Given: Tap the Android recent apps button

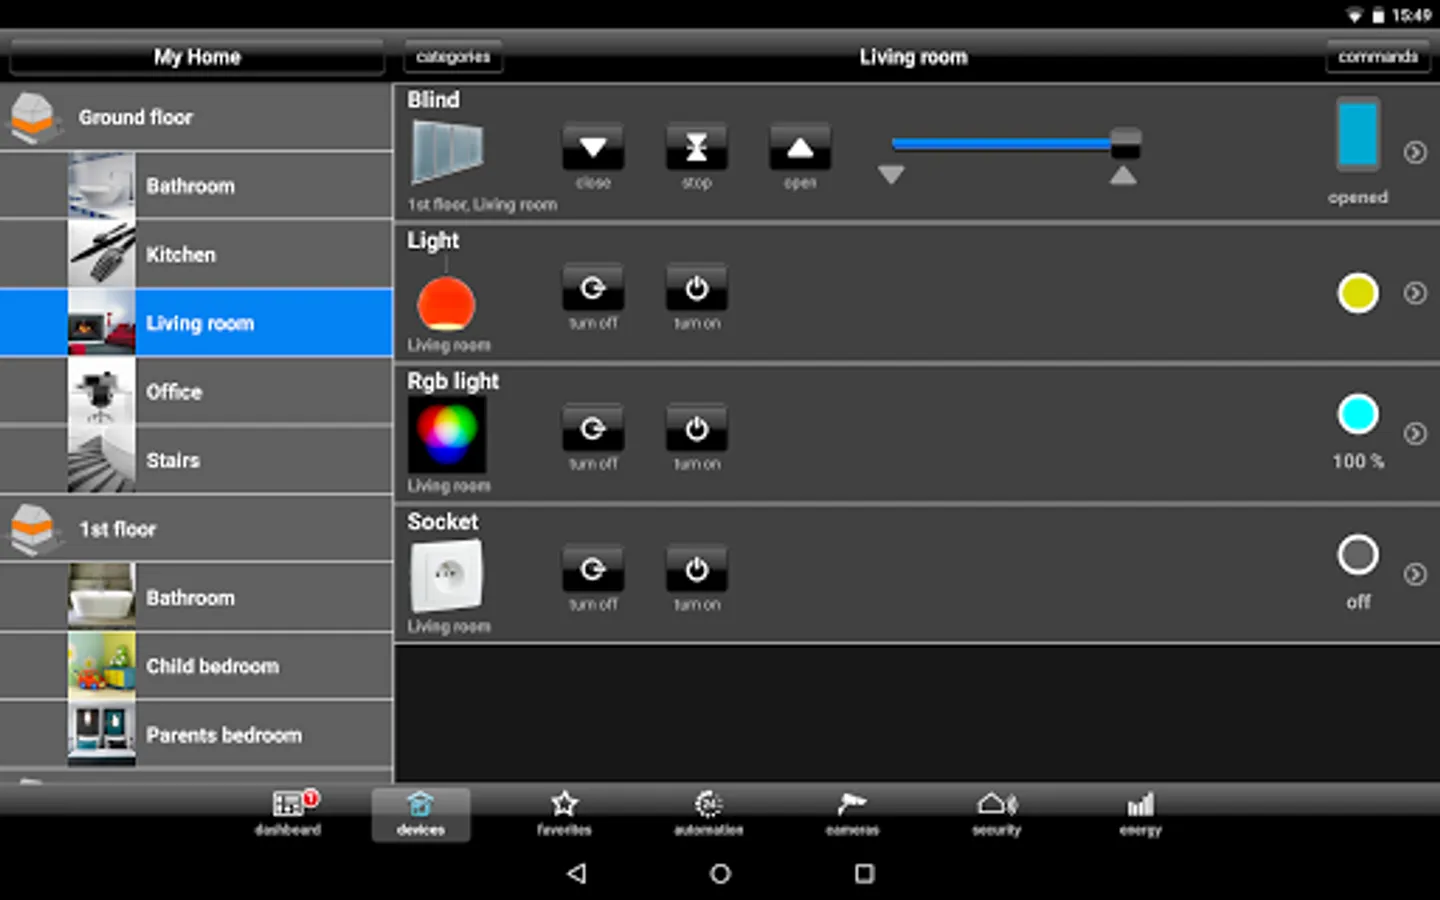Looking at the screenshot, I should [x=864, y=873].
